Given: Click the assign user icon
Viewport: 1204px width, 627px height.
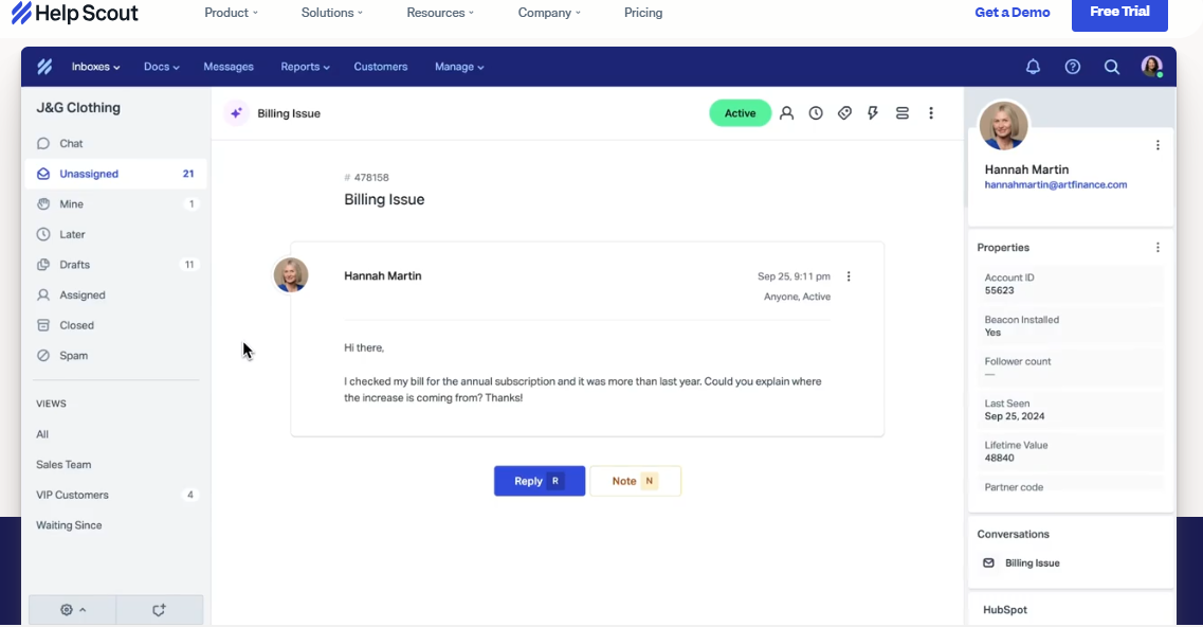Looking at the screenshot, I should point(787,113).
